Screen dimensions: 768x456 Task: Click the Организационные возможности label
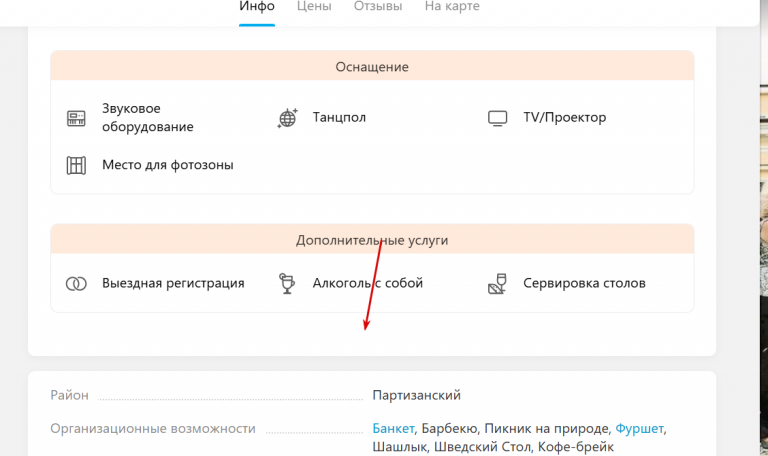[x=153, y=429]
